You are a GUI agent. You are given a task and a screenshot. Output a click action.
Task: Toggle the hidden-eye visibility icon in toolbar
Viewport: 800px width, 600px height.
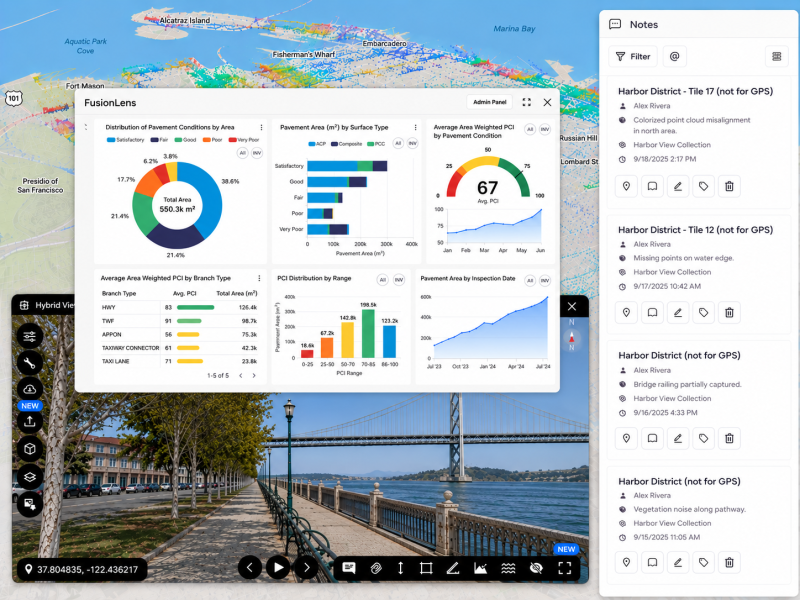[536, 568]
